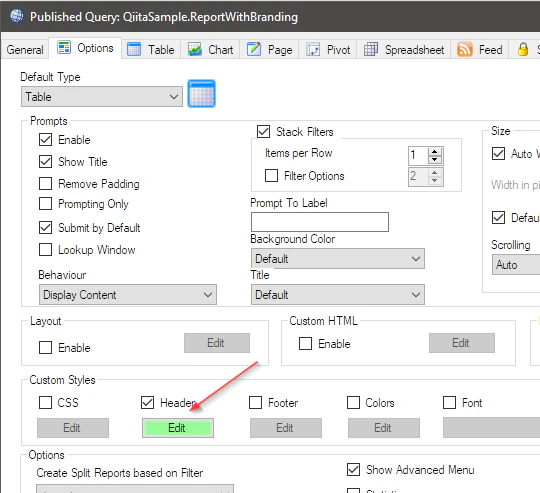Open the Default Type dropdown
The width and height of the screenshot is (540, 493).
click(102, 97)
